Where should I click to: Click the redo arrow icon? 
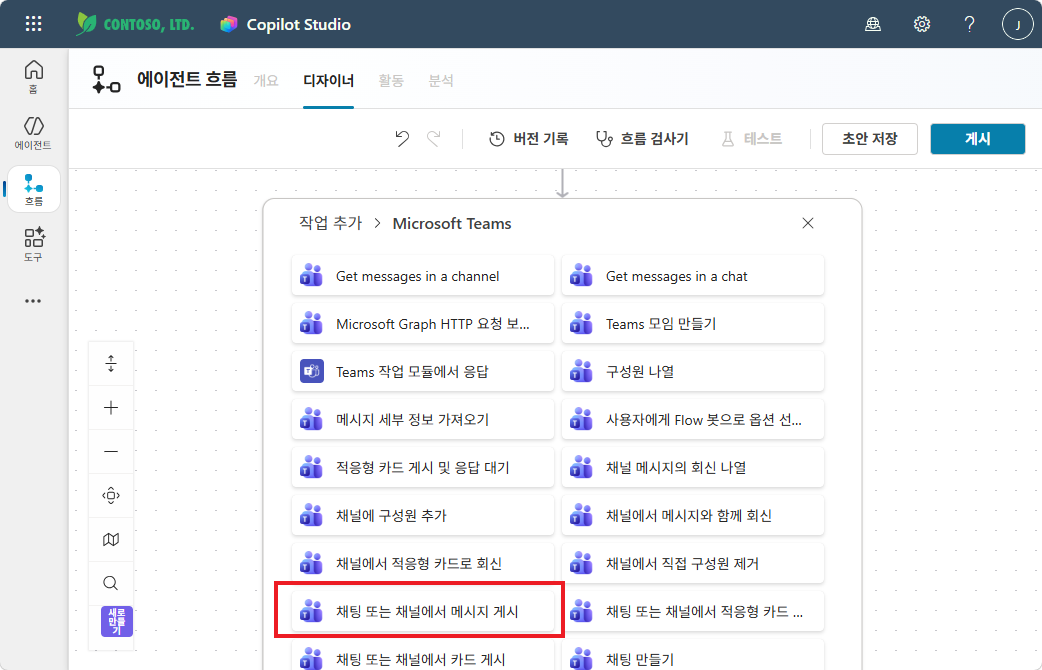[434, 138]
